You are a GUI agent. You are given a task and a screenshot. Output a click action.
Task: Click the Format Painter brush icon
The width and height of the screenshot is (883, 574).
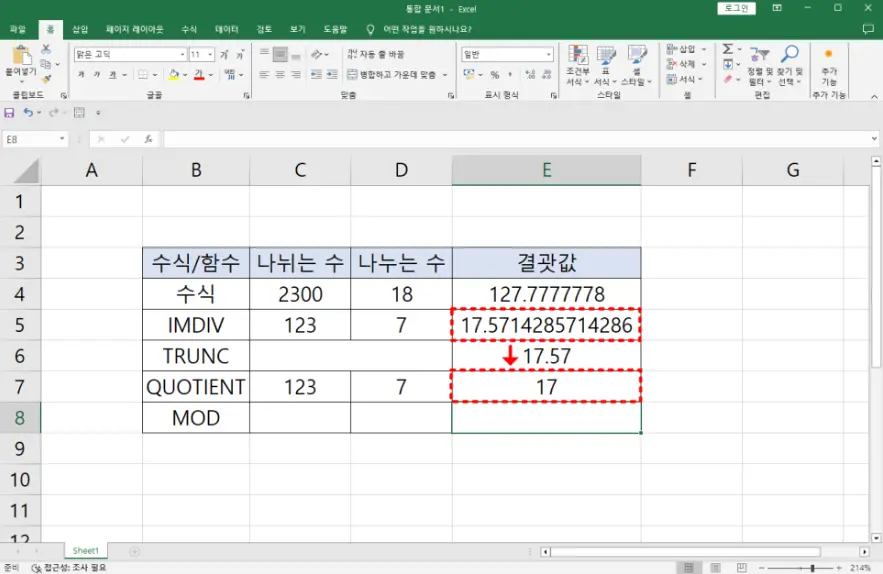[46, 79]
